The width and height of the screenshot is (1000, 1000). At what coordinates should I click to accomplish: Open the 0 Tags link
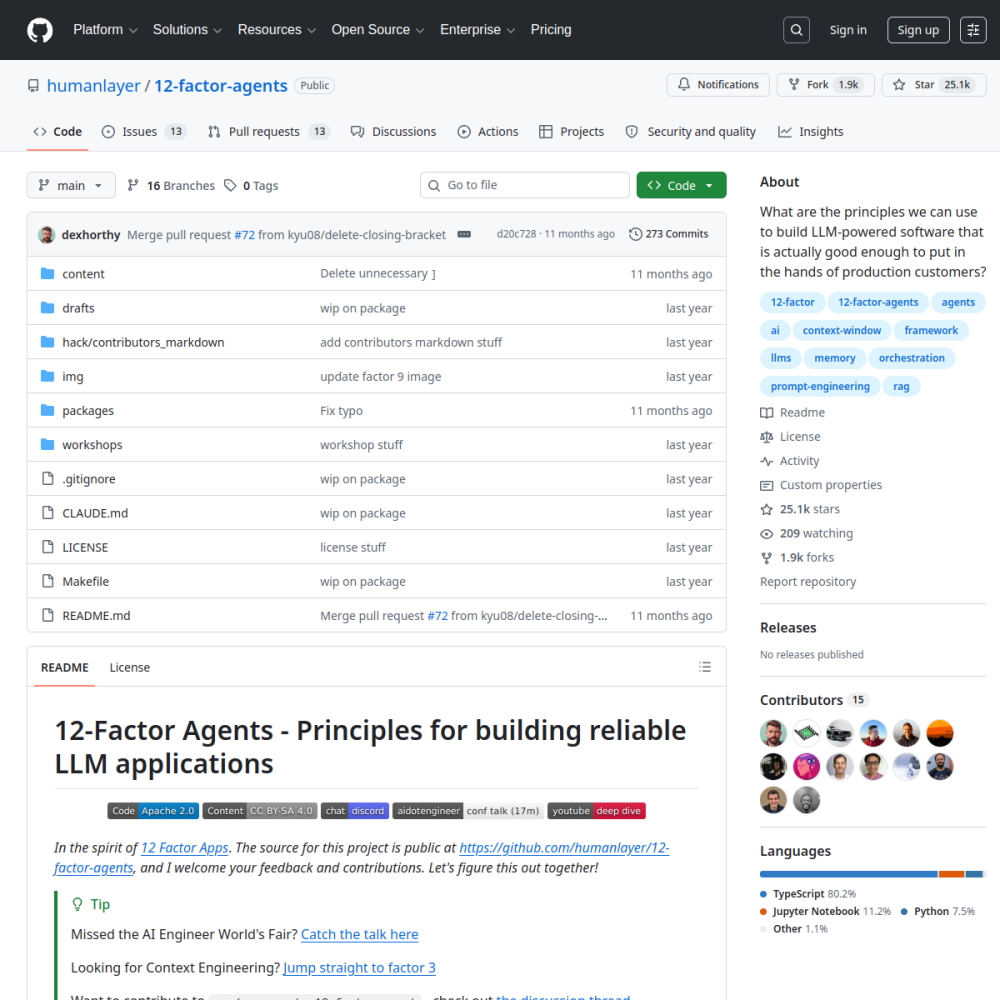coord(251,186)
